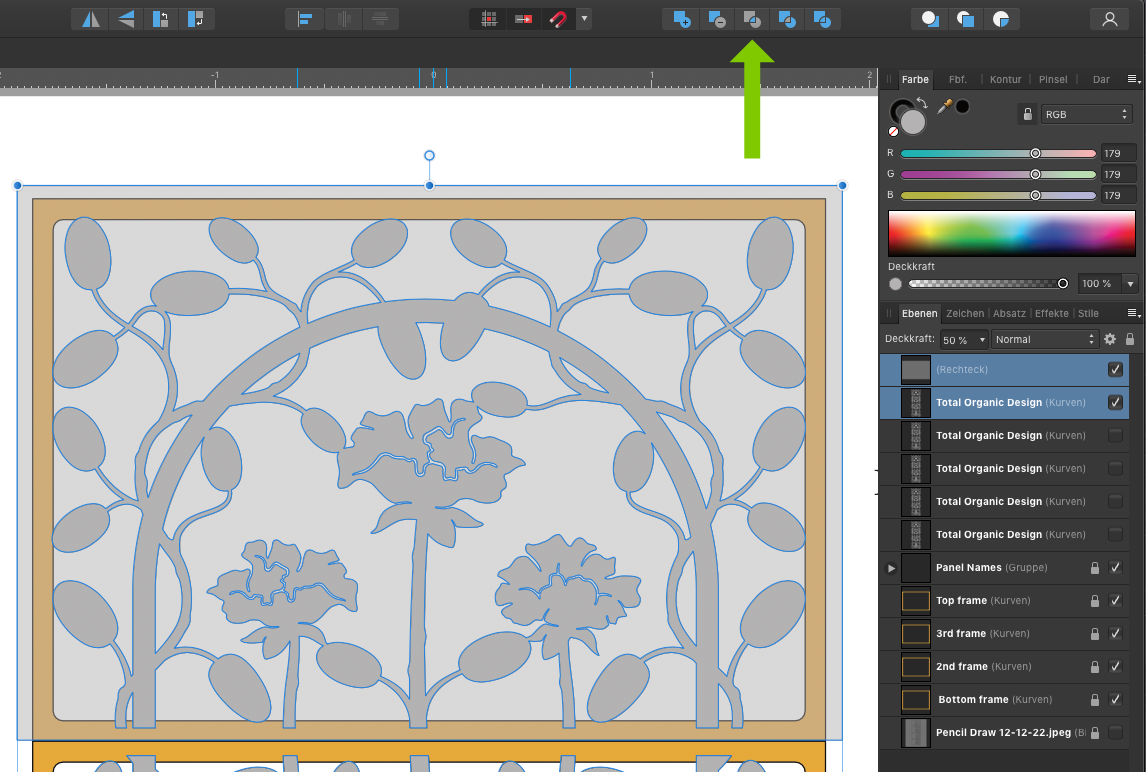The height and width of the screenshot is (772, 1146).
Task: Switch to the Fbf. tab
Action: click(957, 79)
